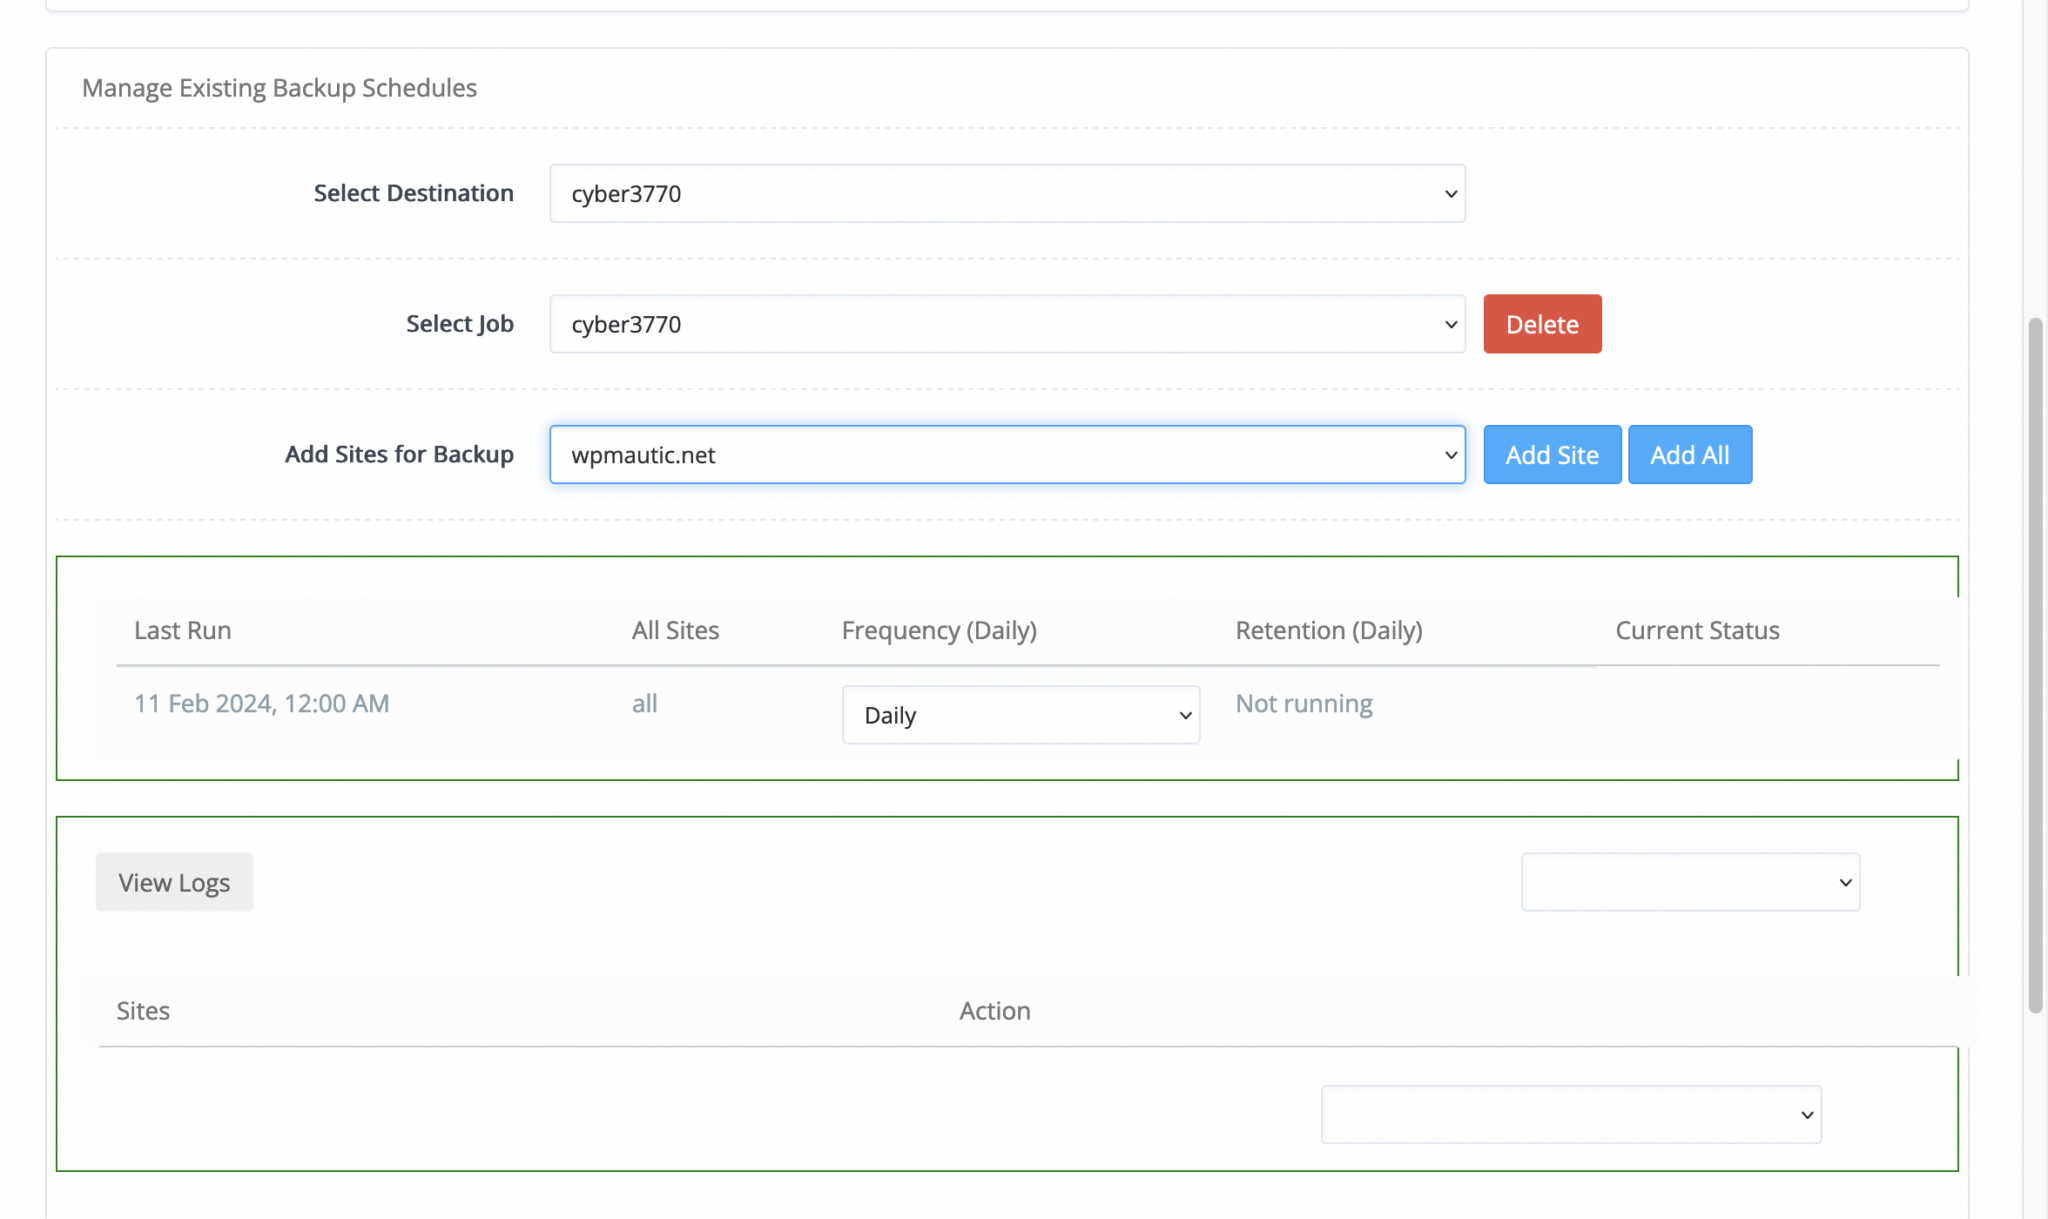Click the Action column dropdown arrow
This screenshot has height=1219, width=2048.
1806,1114
